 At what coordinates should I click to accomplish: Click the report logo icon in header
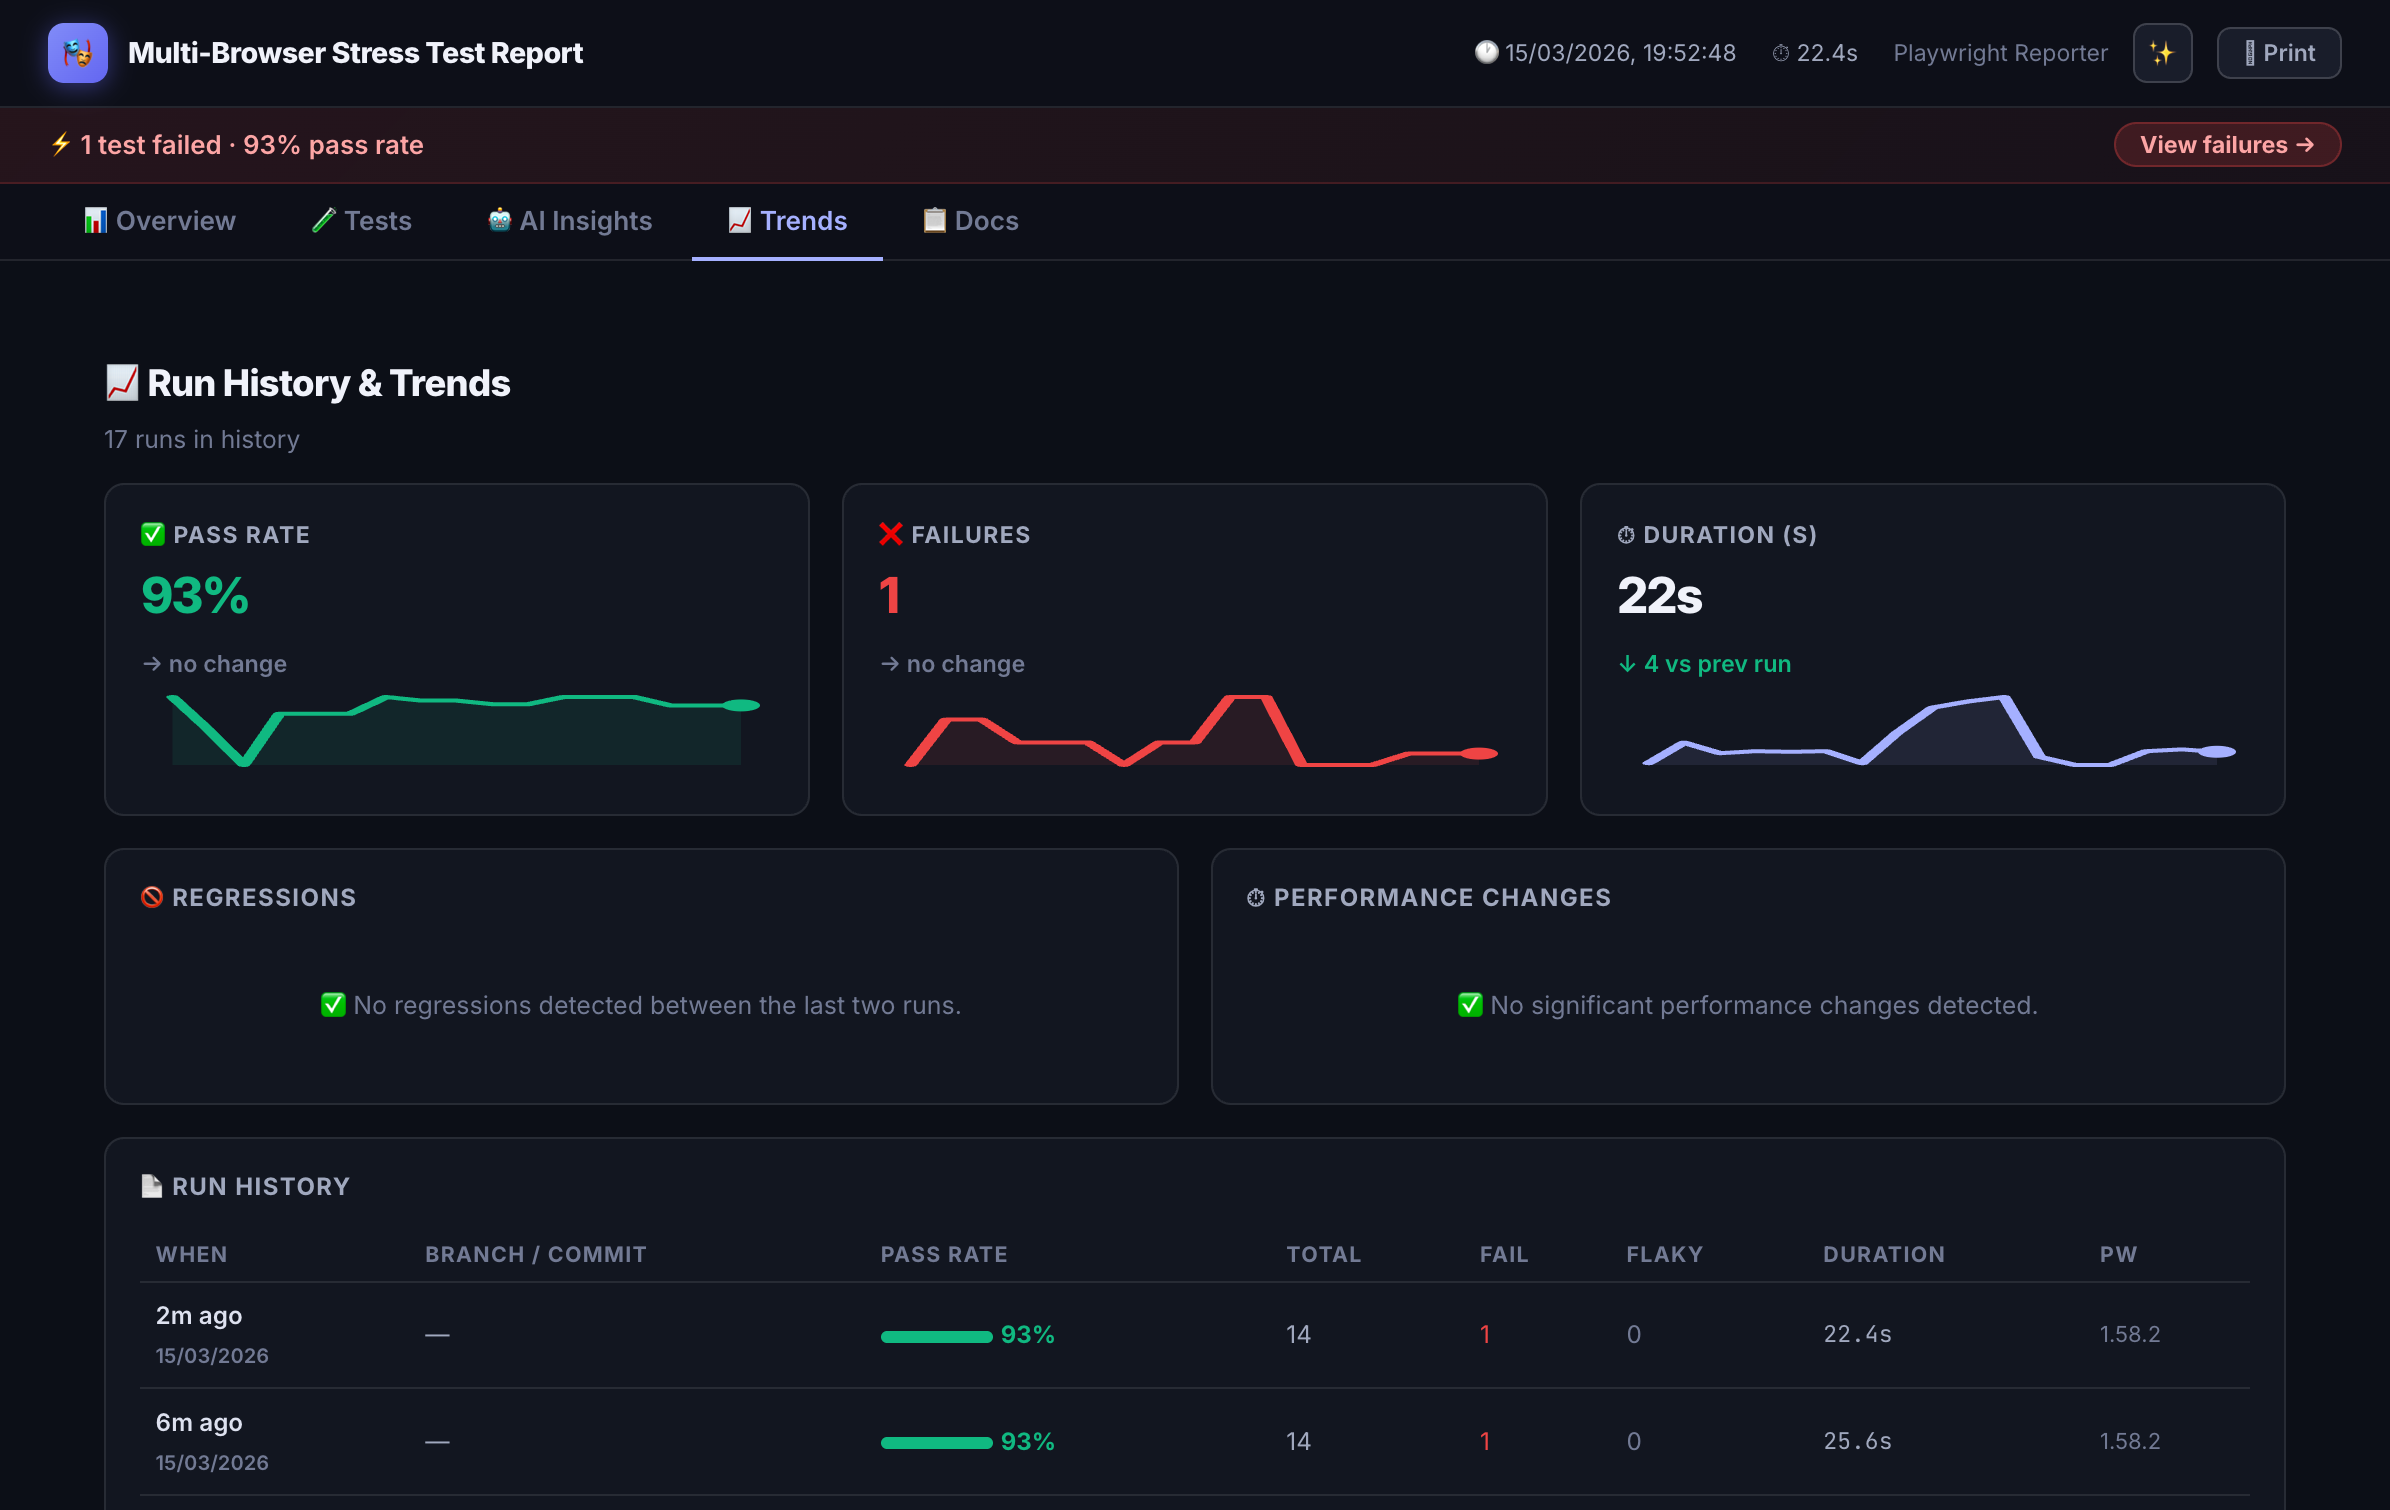click(x=78, y=53)
